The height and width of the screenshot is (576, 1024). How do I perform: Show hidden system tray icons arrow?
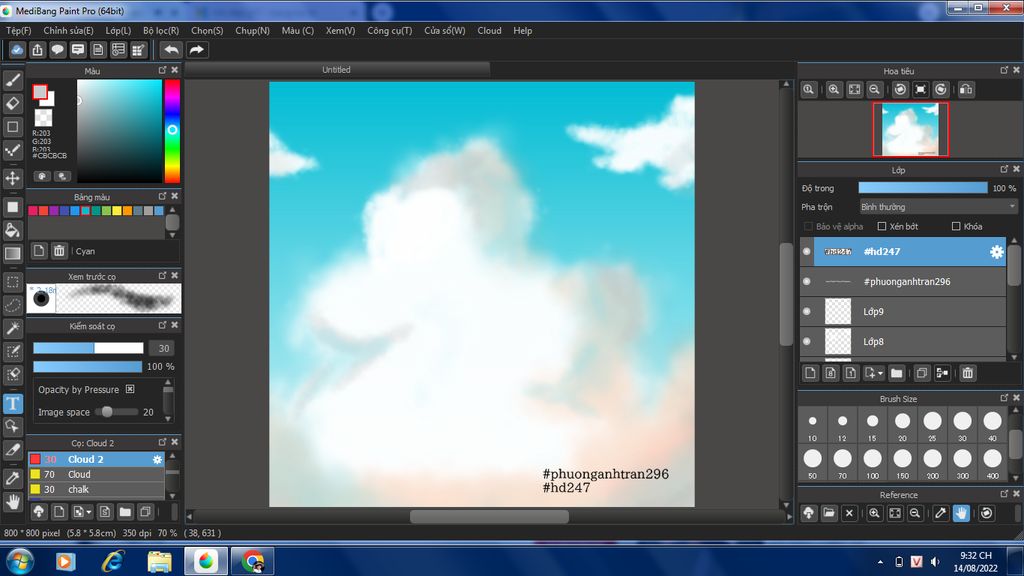coord(880,562)
